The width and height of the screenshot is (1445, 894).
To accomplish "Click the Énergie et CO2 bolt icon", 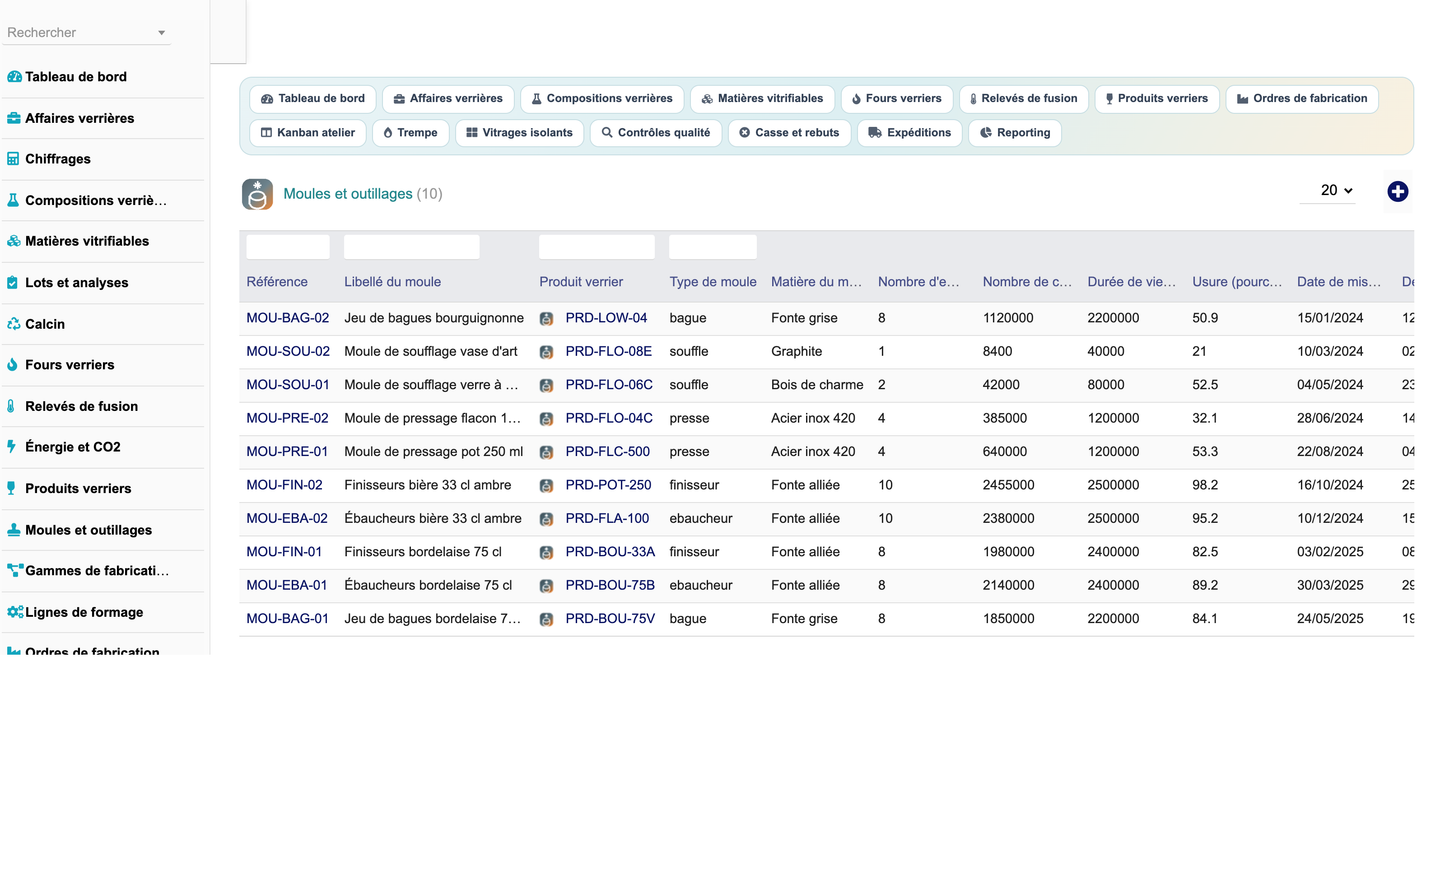I will click(x=12, y=447).
